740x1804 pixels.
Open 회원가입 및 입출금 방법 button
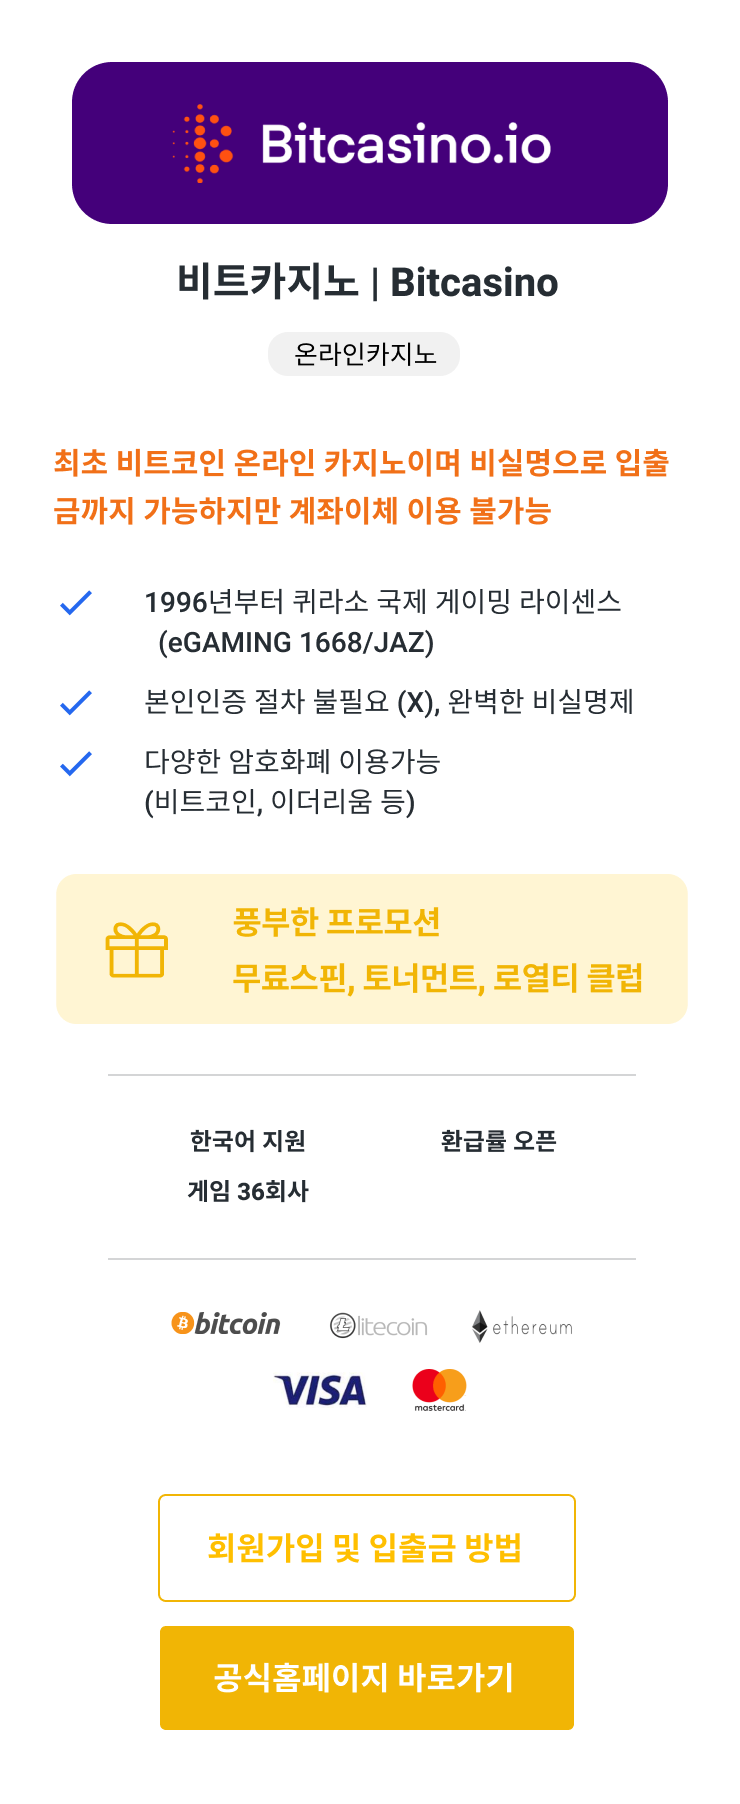[367, 1548]
